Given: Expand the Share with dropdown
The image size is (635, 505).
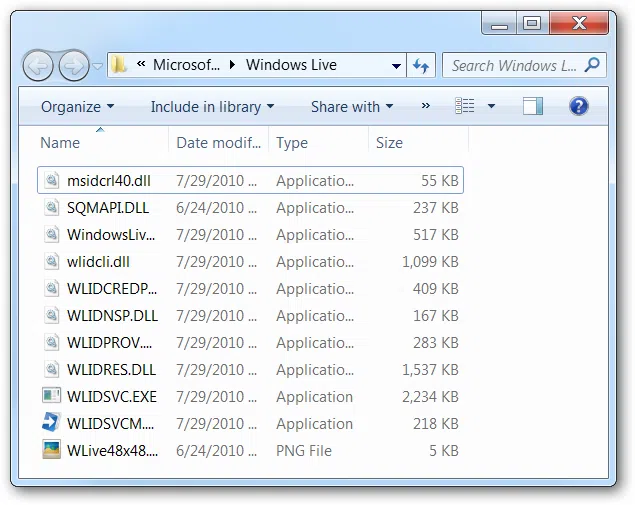Looking at the screenshot, I should point(351,106).
